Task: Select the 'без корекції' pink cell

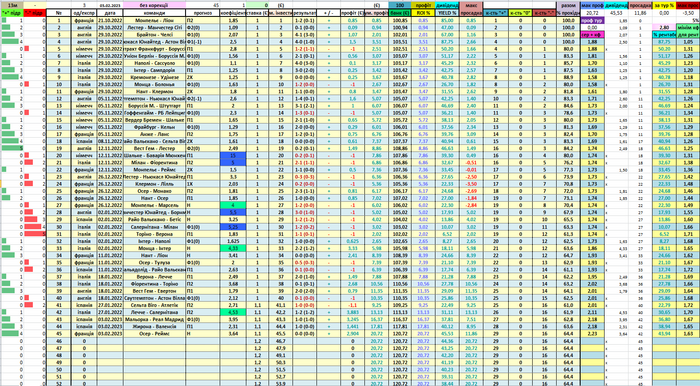Action: 154,5
